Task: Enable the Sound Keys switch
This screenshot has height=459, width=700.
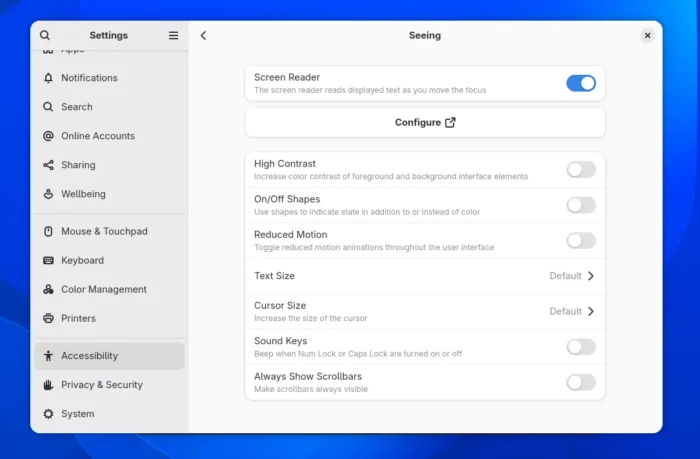Action: [581, 347]
